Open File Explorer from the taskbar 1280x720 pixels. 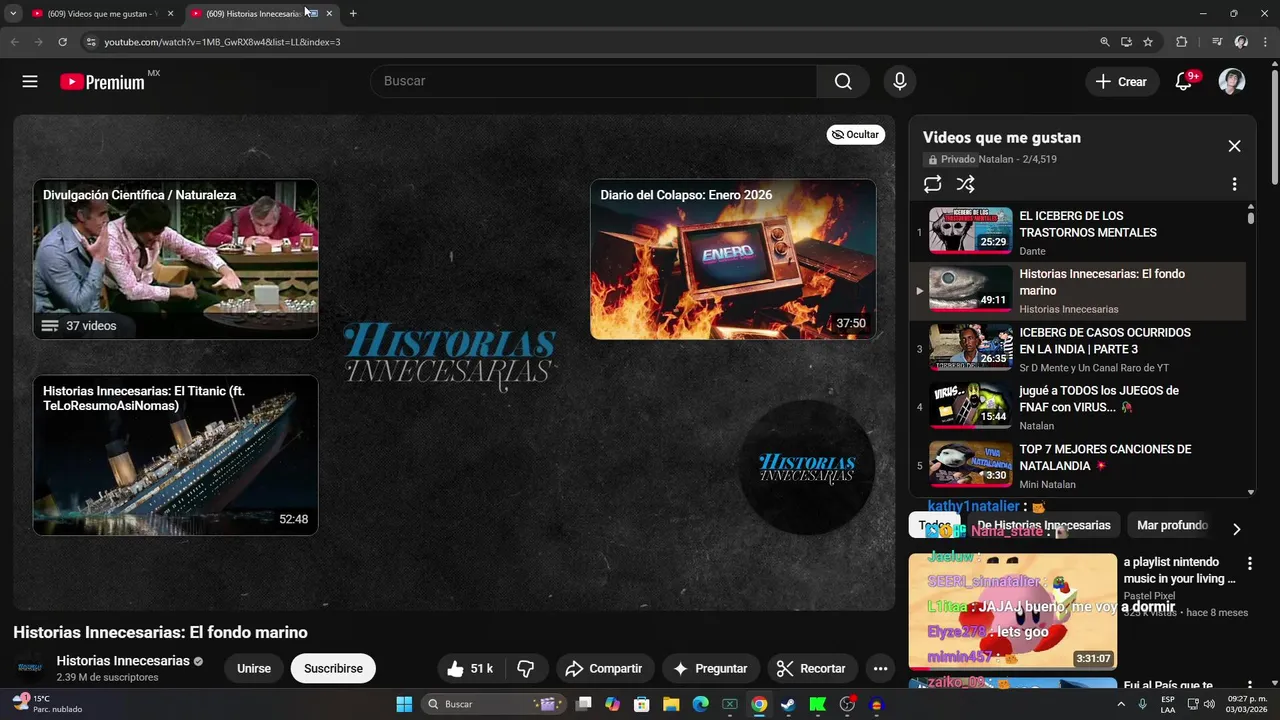(671, 704)
